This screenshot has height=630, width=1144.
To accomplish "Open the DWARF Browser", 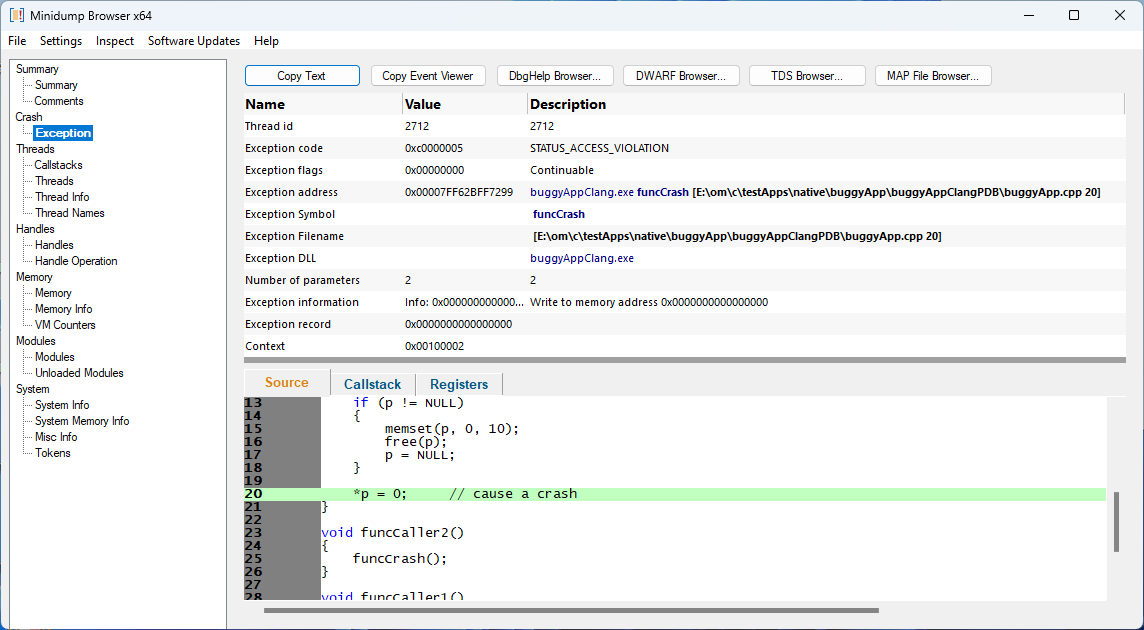I will point(681,76).
